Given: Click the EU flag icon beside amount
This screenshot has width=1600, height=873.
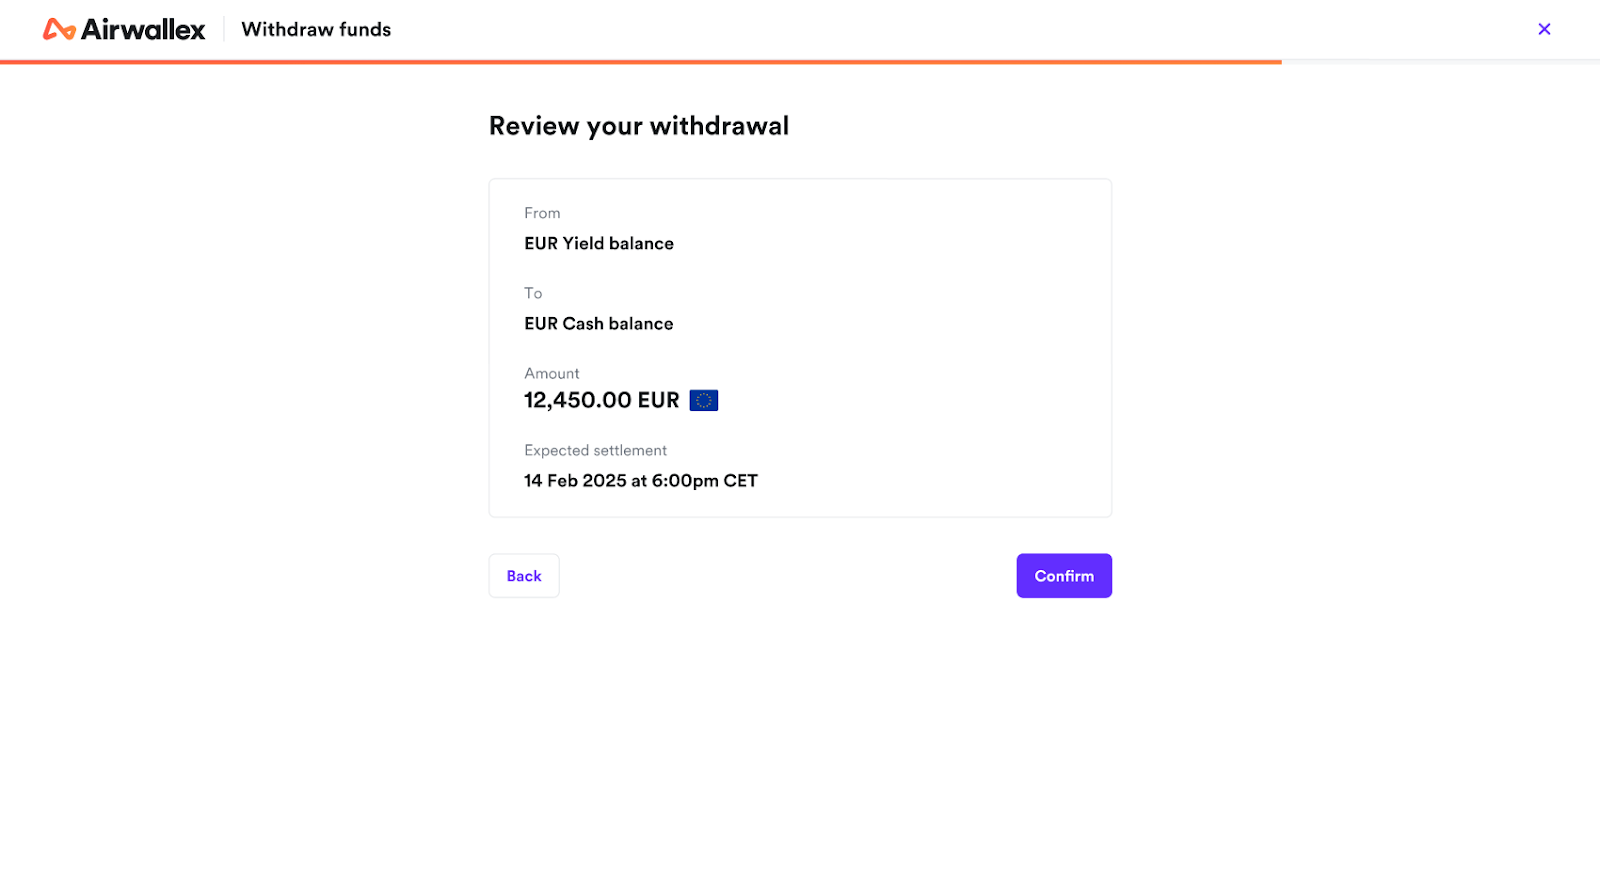Looking at the screenshot, I should tap(704, 400).
